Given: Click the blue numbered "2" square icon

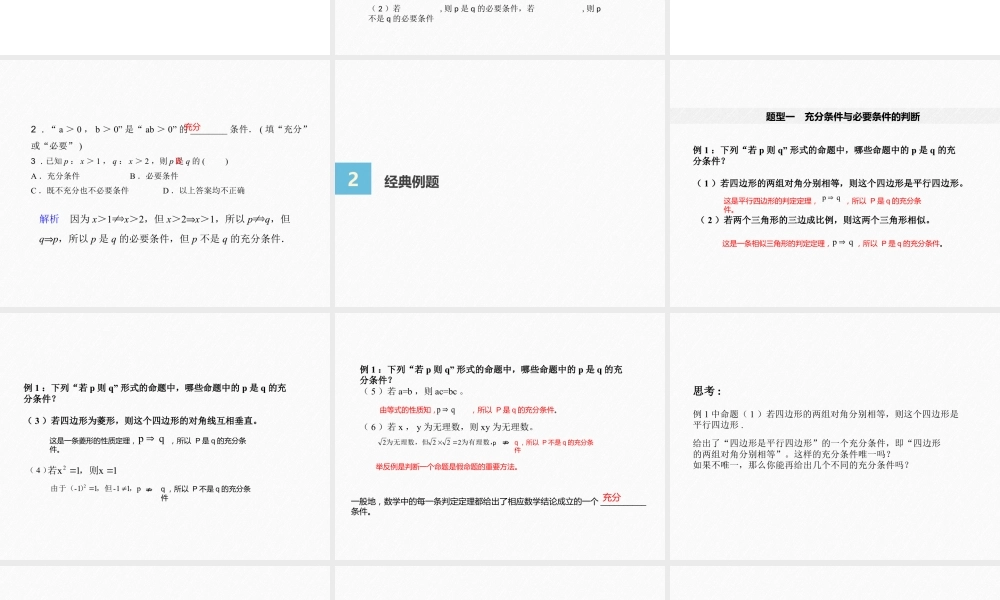Looking at the screenshot, I should pos(352,178).
